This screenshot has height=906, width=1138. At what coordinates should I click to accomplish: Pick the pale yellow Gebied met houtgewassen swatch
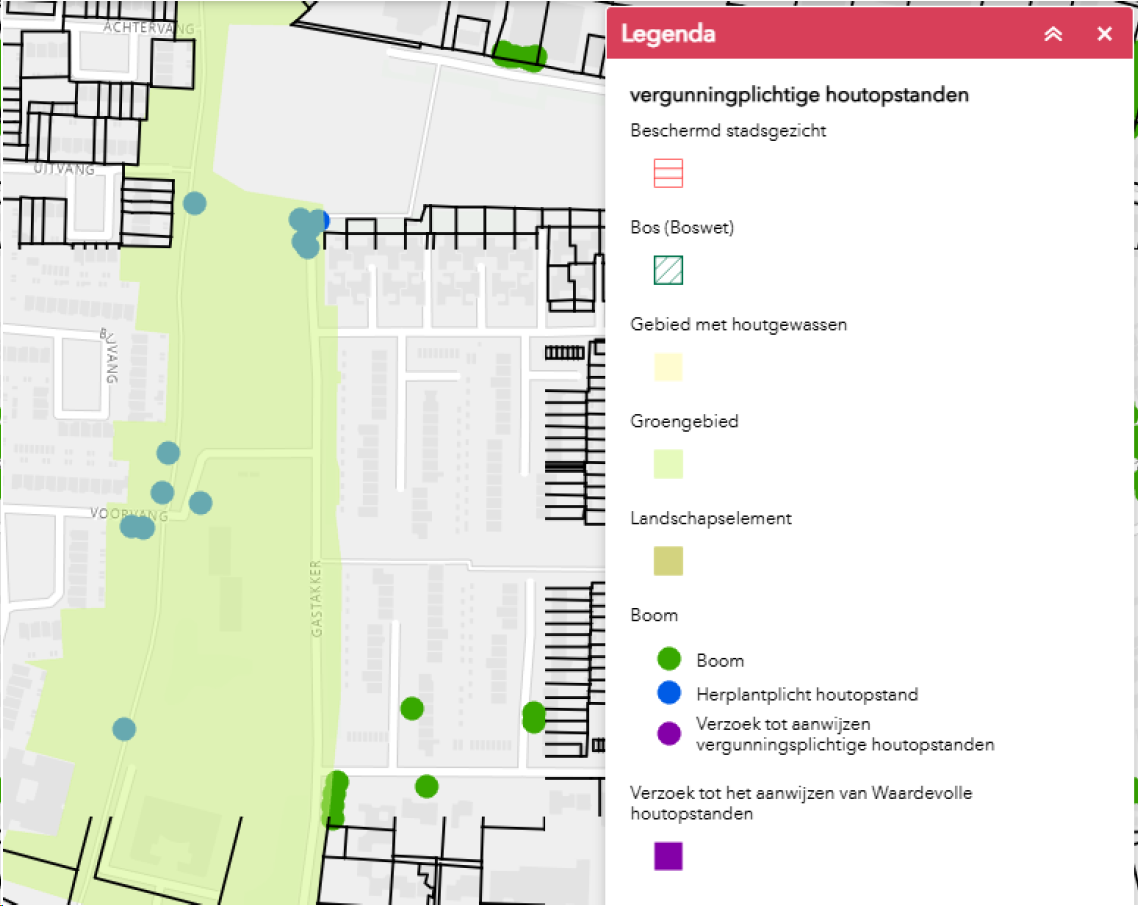pyautogui.click(x=668, y=367)
